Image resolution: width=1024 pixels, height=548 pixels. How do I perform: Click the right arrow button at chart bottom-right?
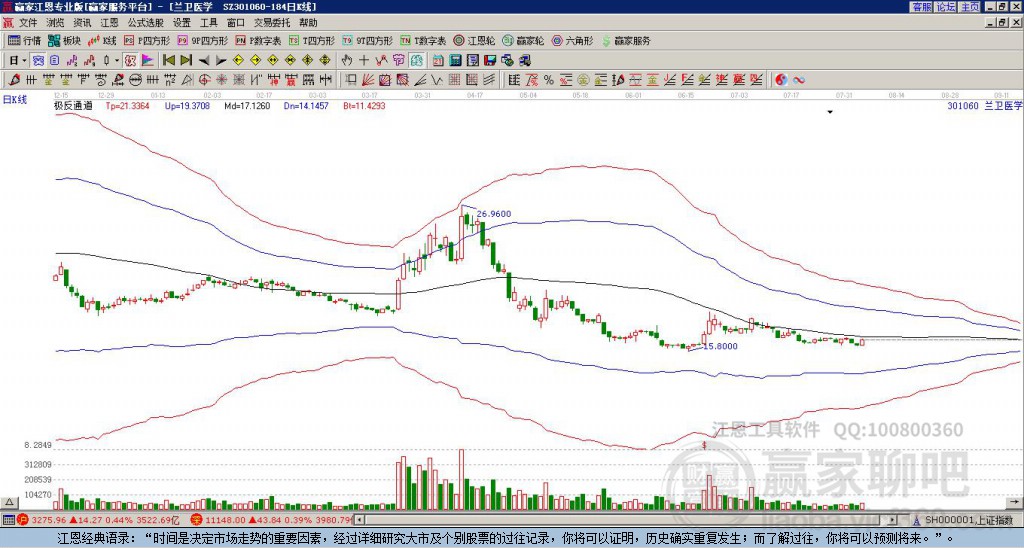coord(1015,502)
